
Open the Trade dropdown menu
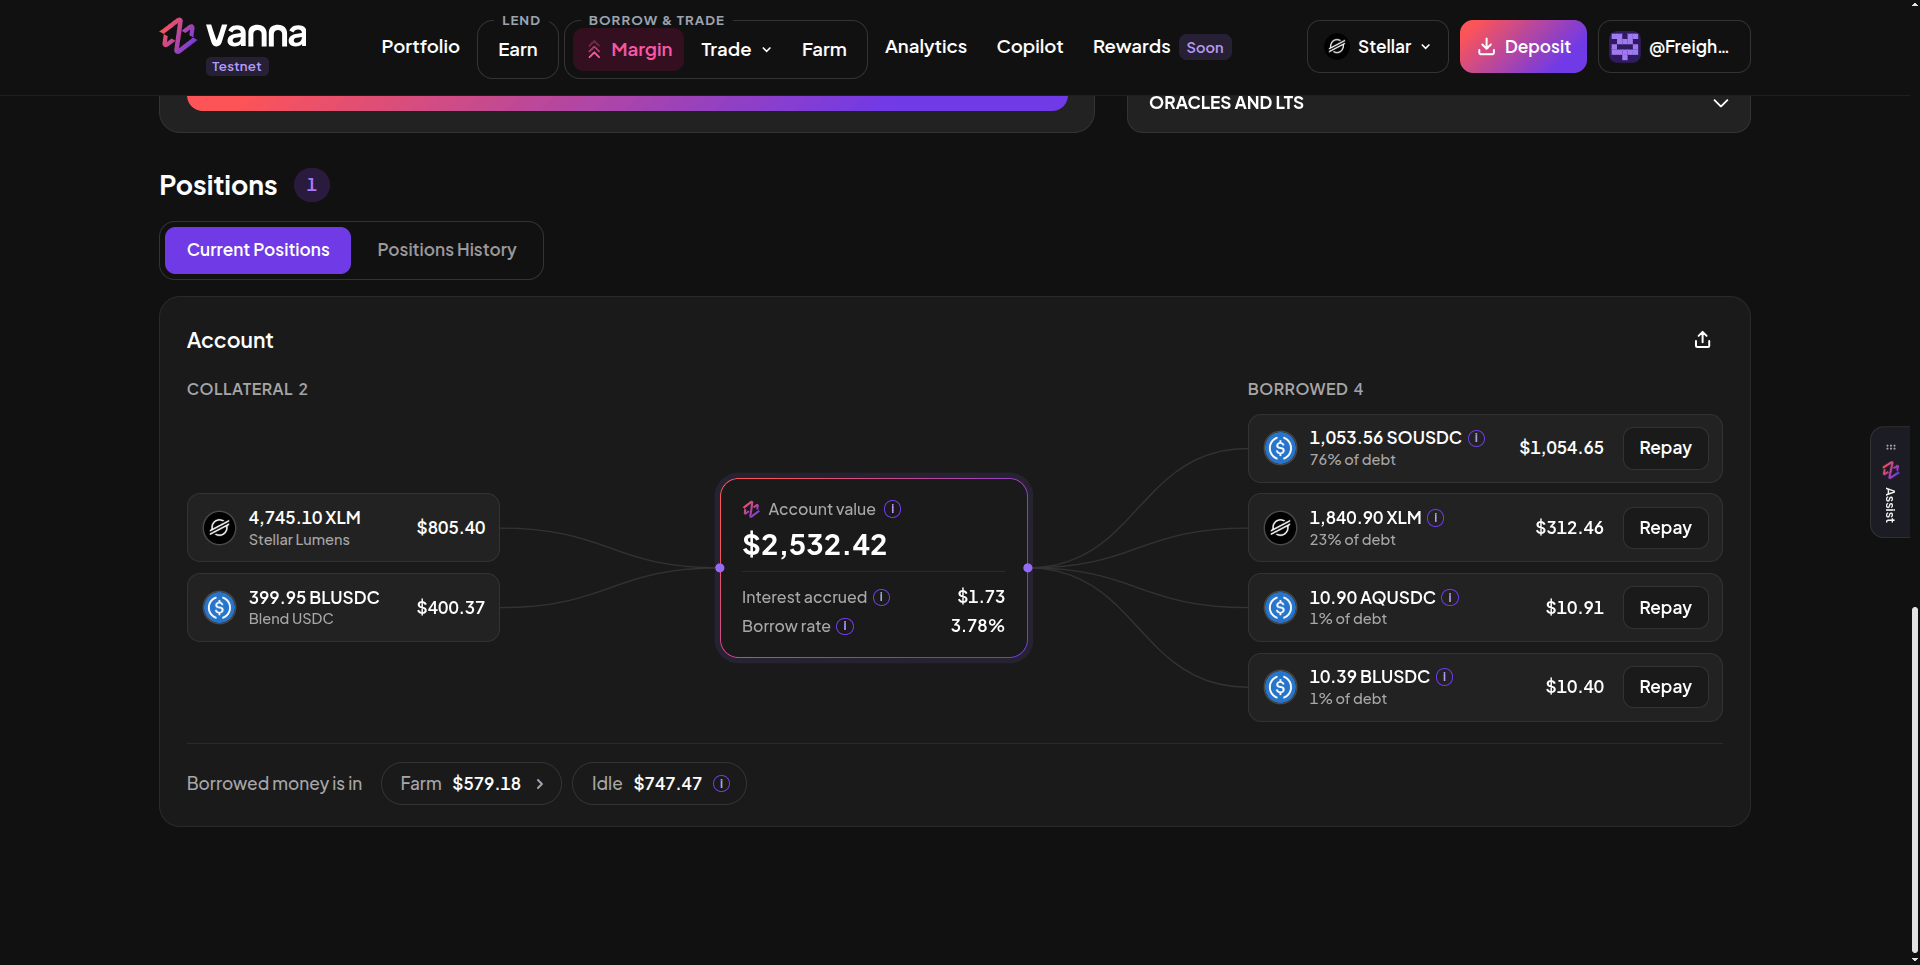tap(736, 50)
